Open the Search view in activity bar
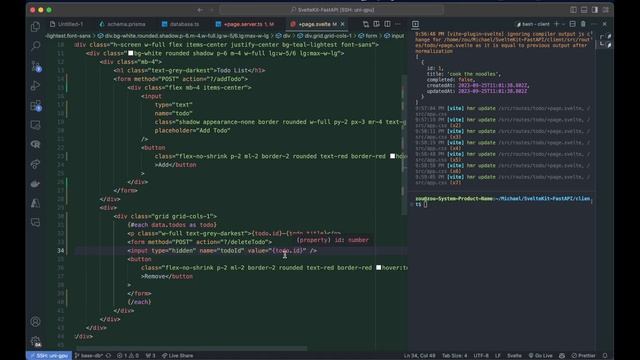 point(36,46)
